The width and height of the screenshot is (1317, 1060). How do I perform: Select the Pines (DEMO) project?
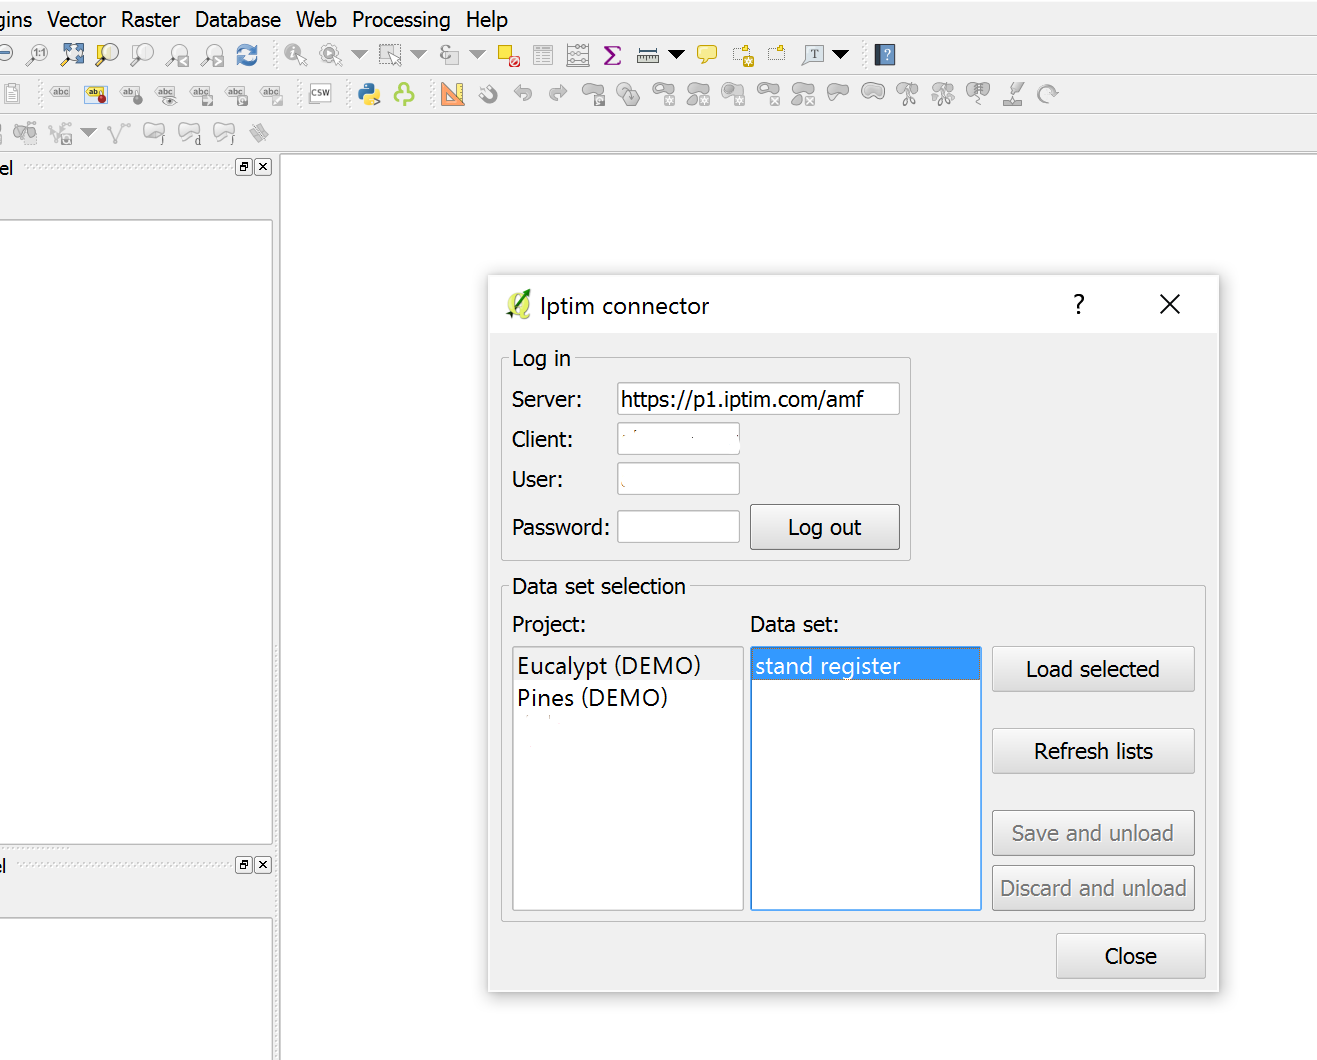click(592, 697)
